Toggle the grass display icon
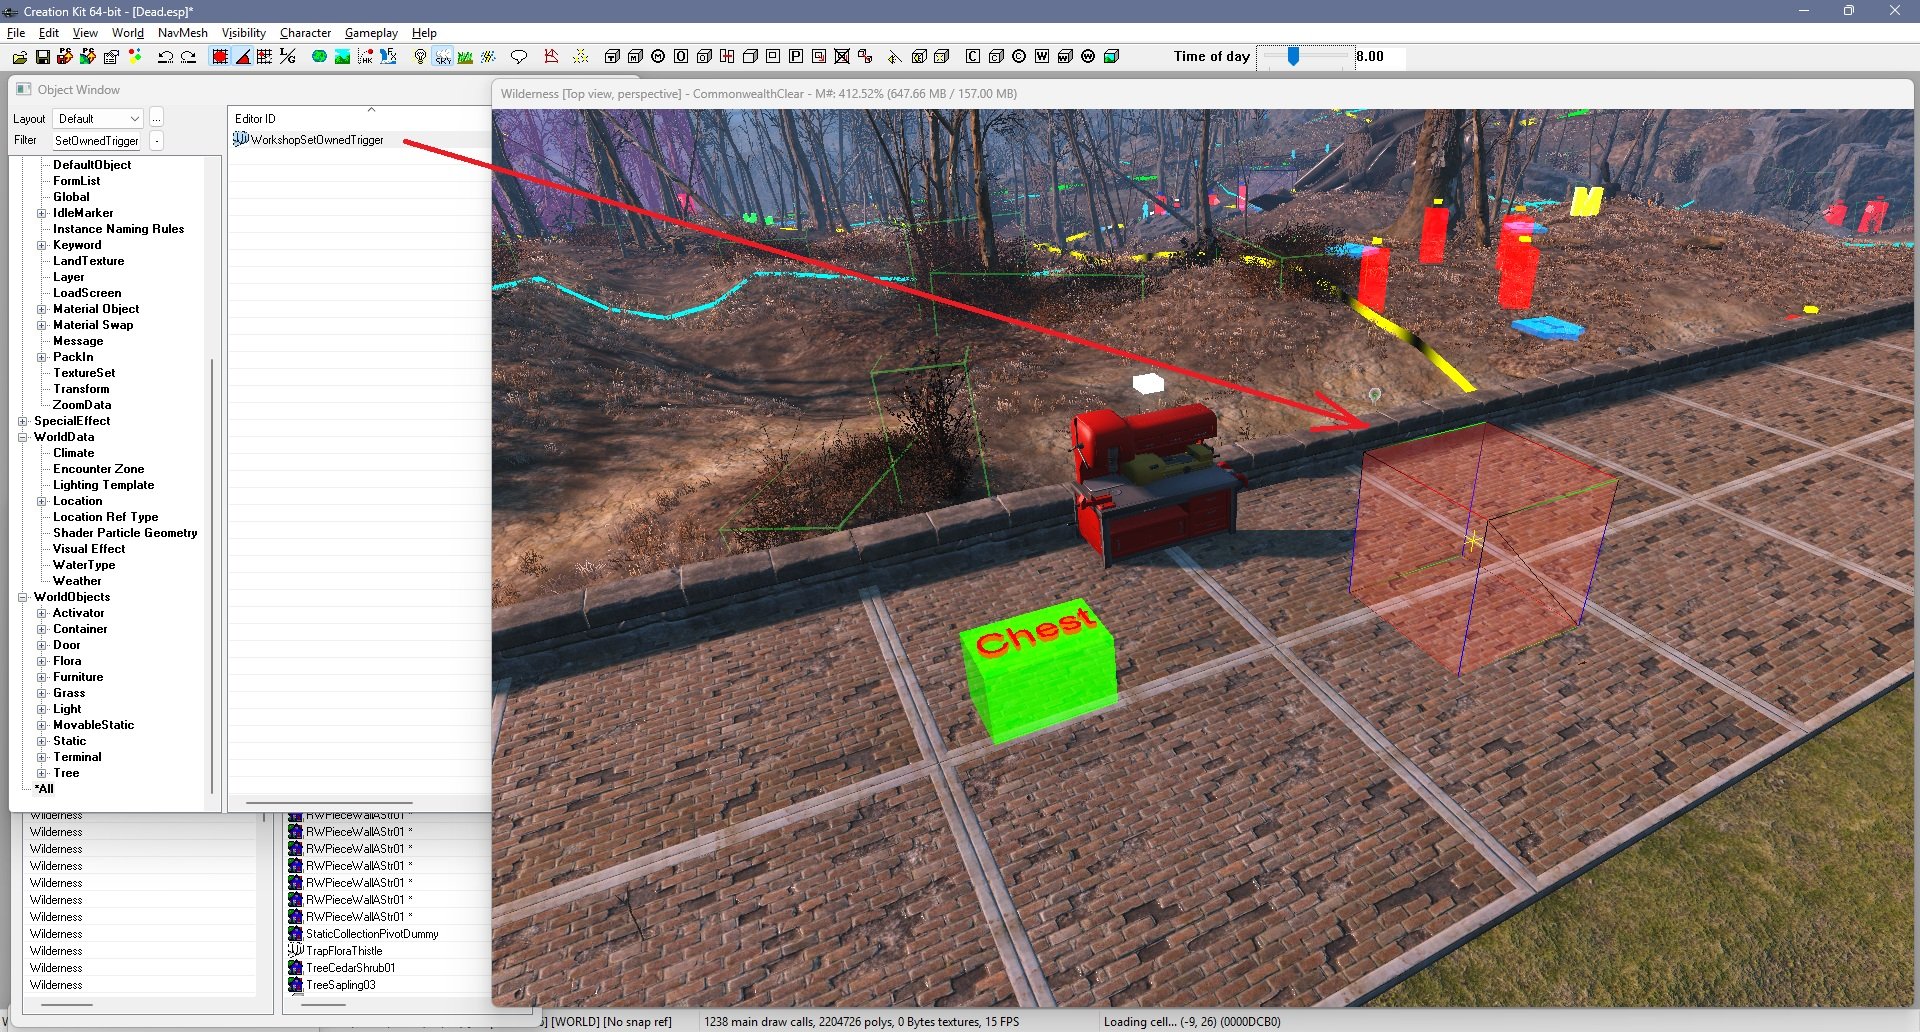 (x=465, y=57)
